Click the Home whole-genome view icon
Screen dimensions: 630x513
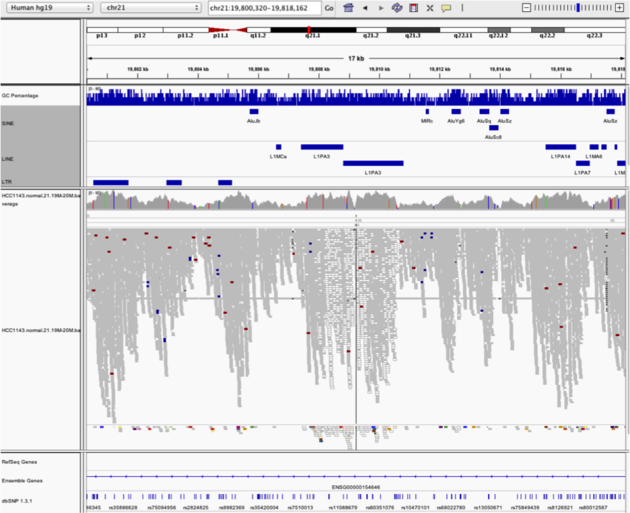[x=348, y=7]
